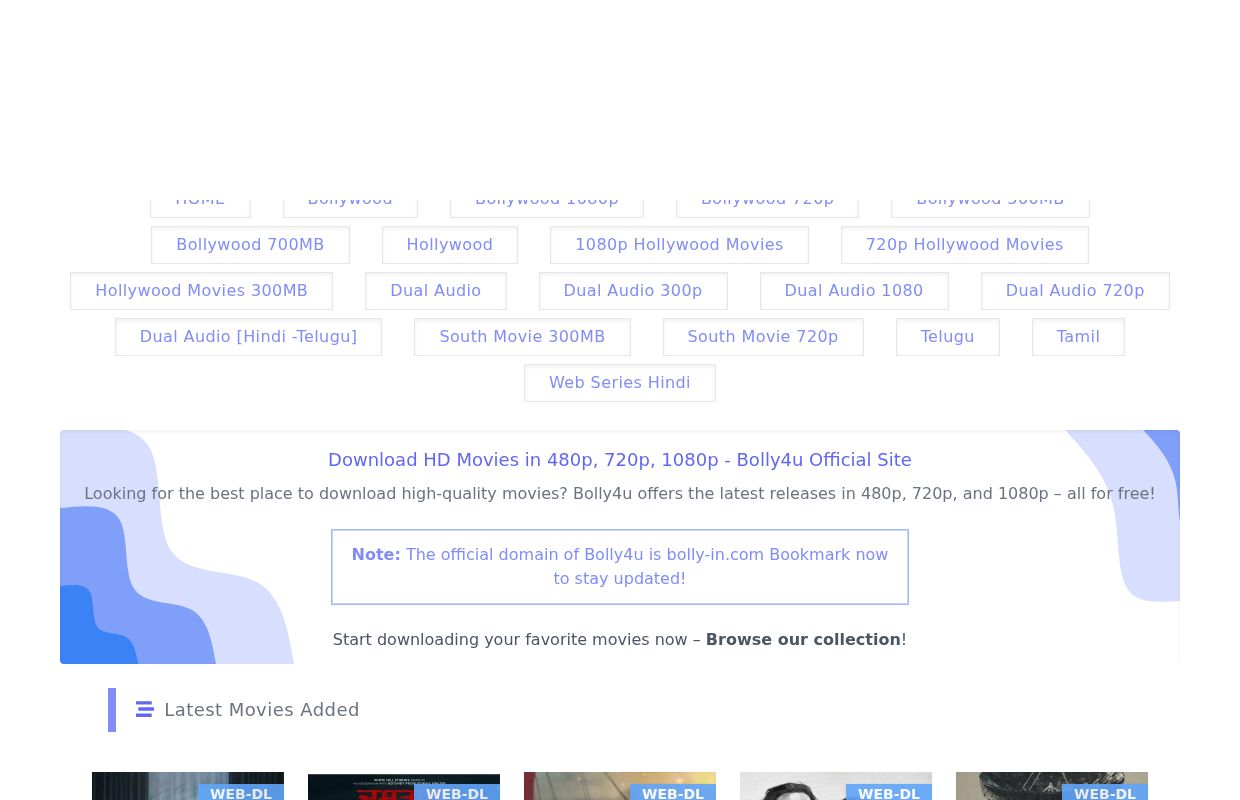This screenshot has height=800, width=1240.
Task: Select 1080p Hollywood Movies menu item
Action: point(679,245)
